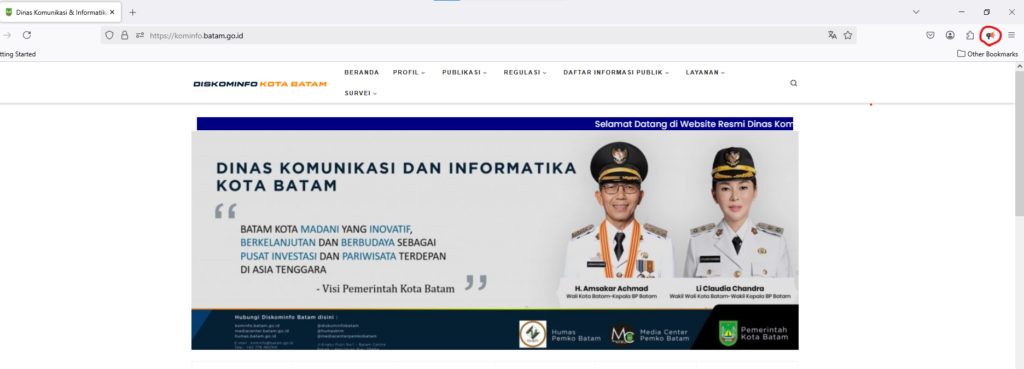Bookmark this page with the star icon
Viewport: 1024px width, 369px height.
[848, 35]
